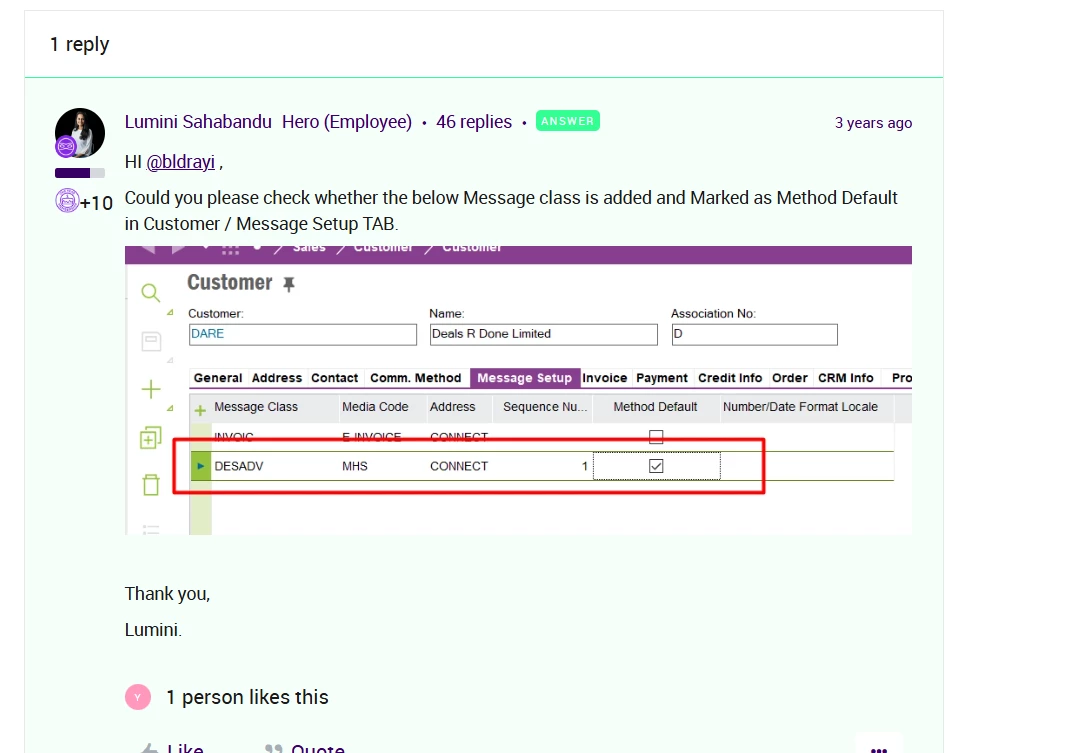The image size is (1078, 753).
Task: Click the 1 person likes this text
Action: point(248,697)
